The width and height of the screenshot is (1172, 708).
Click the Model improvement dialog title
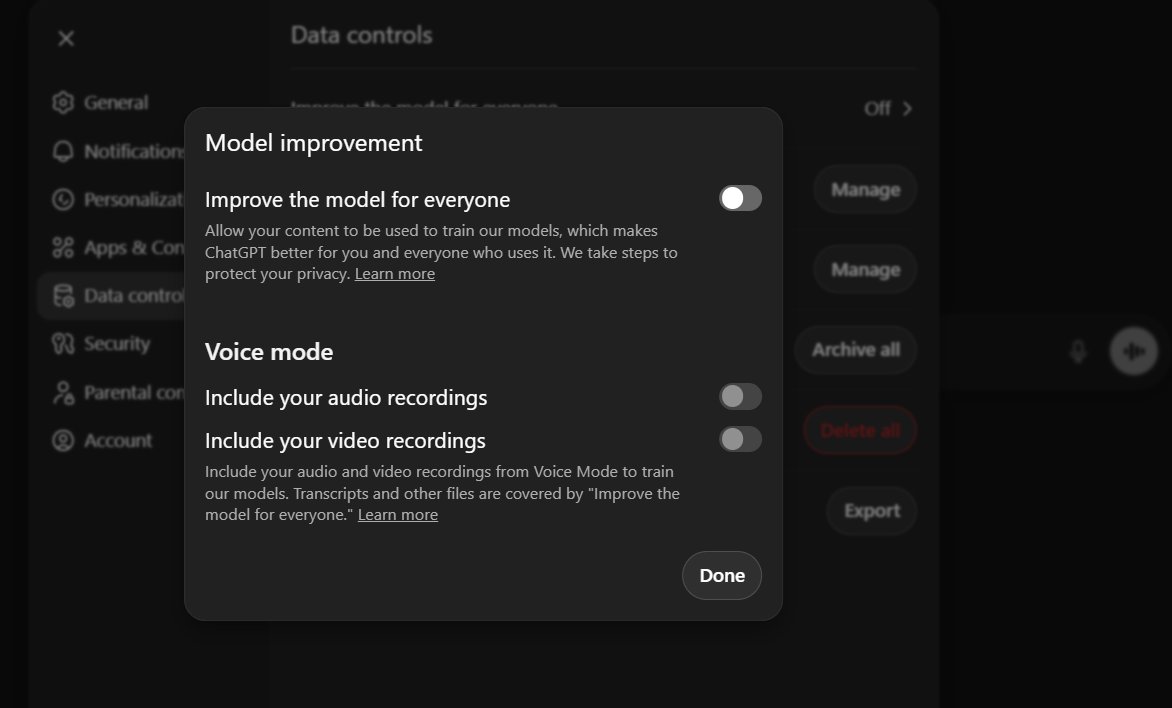tap(314, 143)
